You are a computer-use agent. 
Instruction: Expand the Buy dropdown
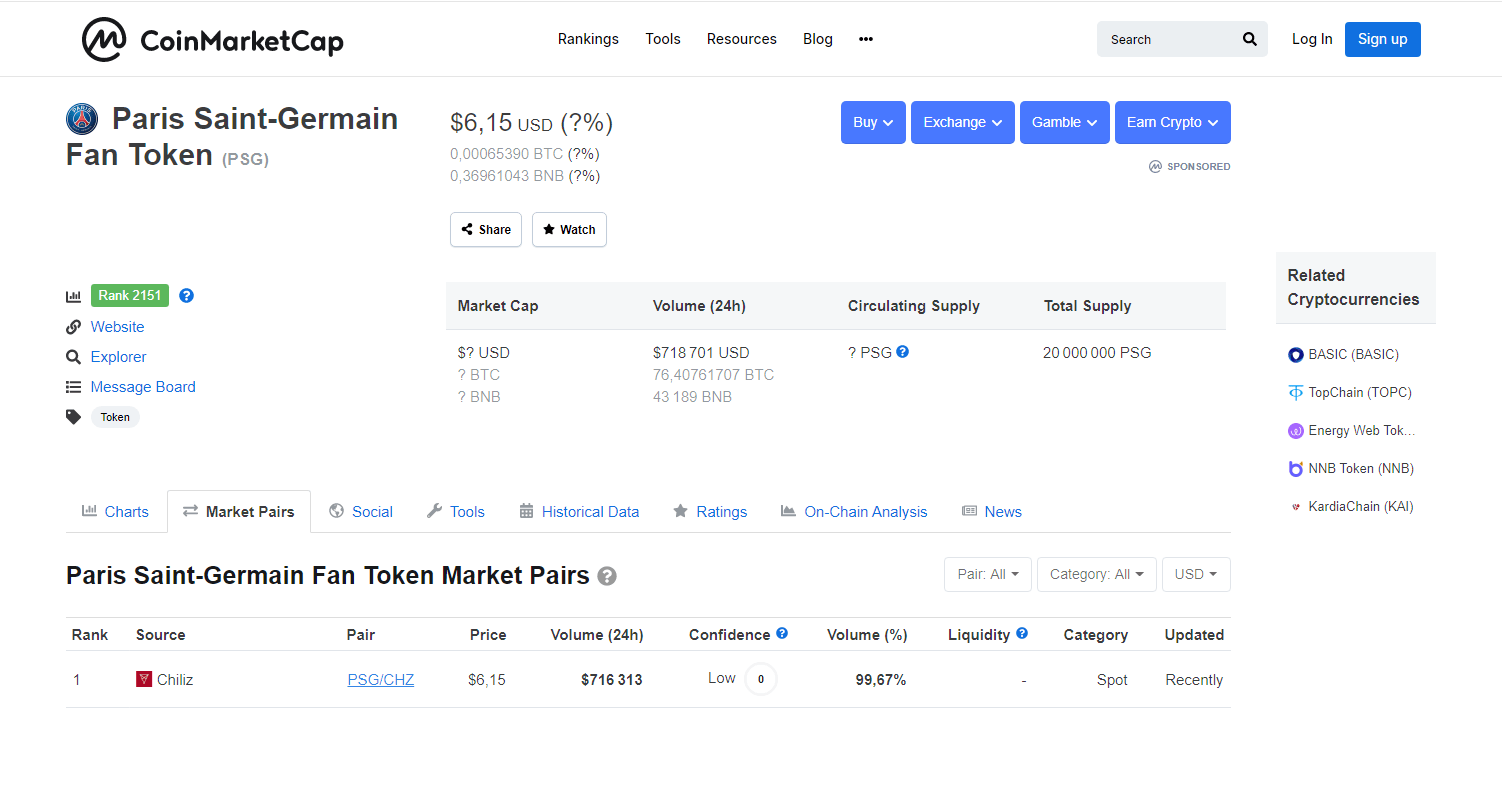click(873, 122)
